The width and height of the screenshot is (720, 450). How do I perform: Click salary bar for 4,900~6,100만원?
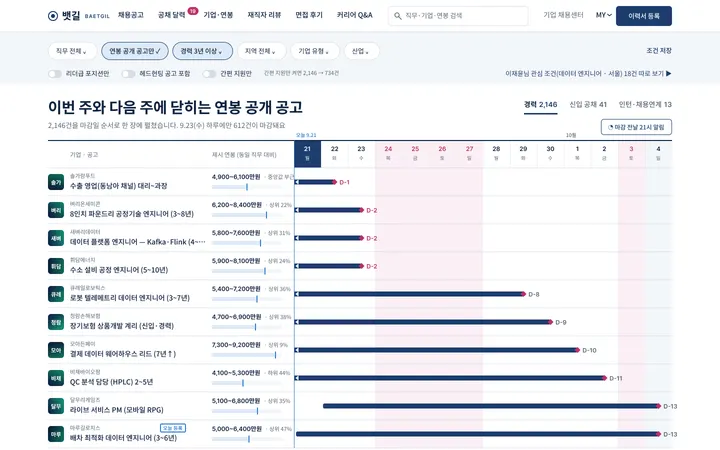pyautogui.click(x=246, y=187)
